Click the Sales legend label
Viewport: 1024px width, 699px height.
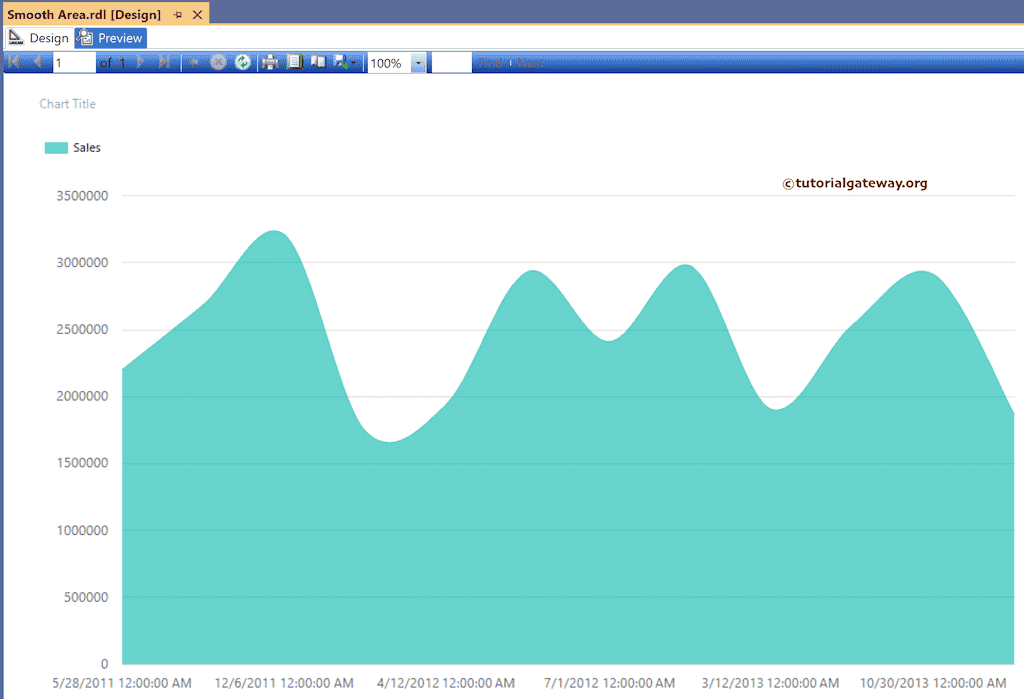pos(87,148)
